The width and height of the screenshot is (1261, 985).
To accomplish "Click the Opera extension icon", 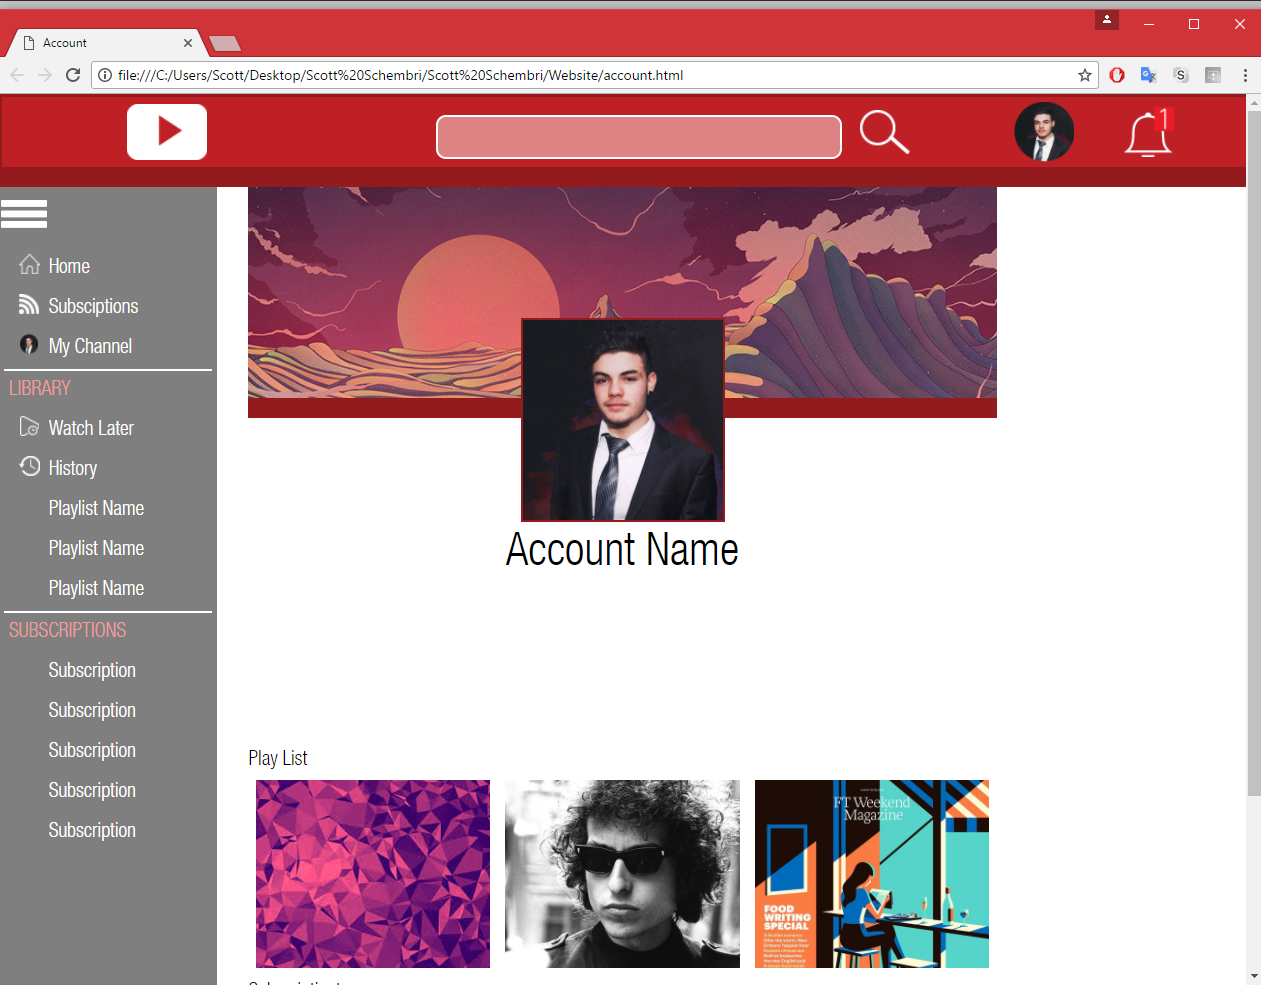I will tap(1117, 75).
